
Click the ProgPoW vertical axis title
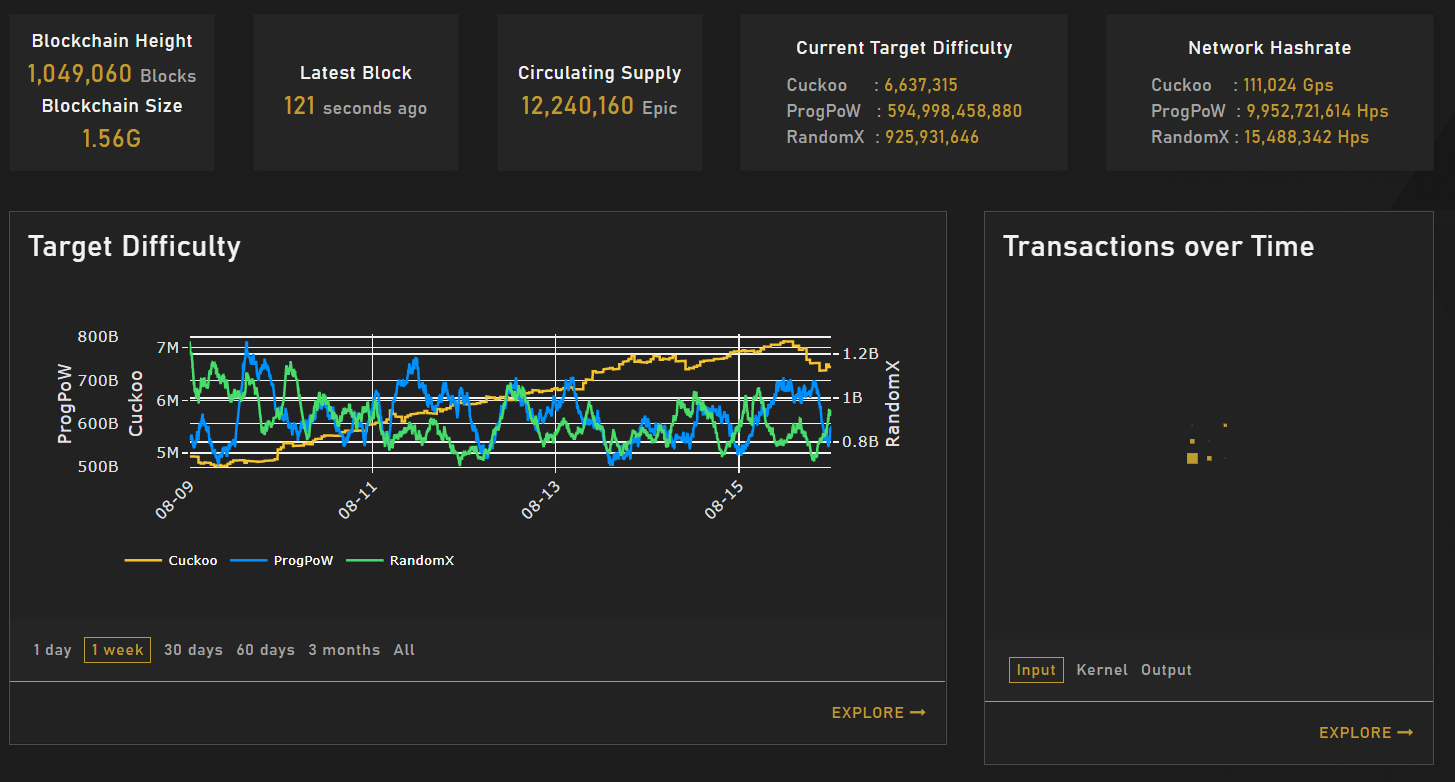(x=66, y=402)
